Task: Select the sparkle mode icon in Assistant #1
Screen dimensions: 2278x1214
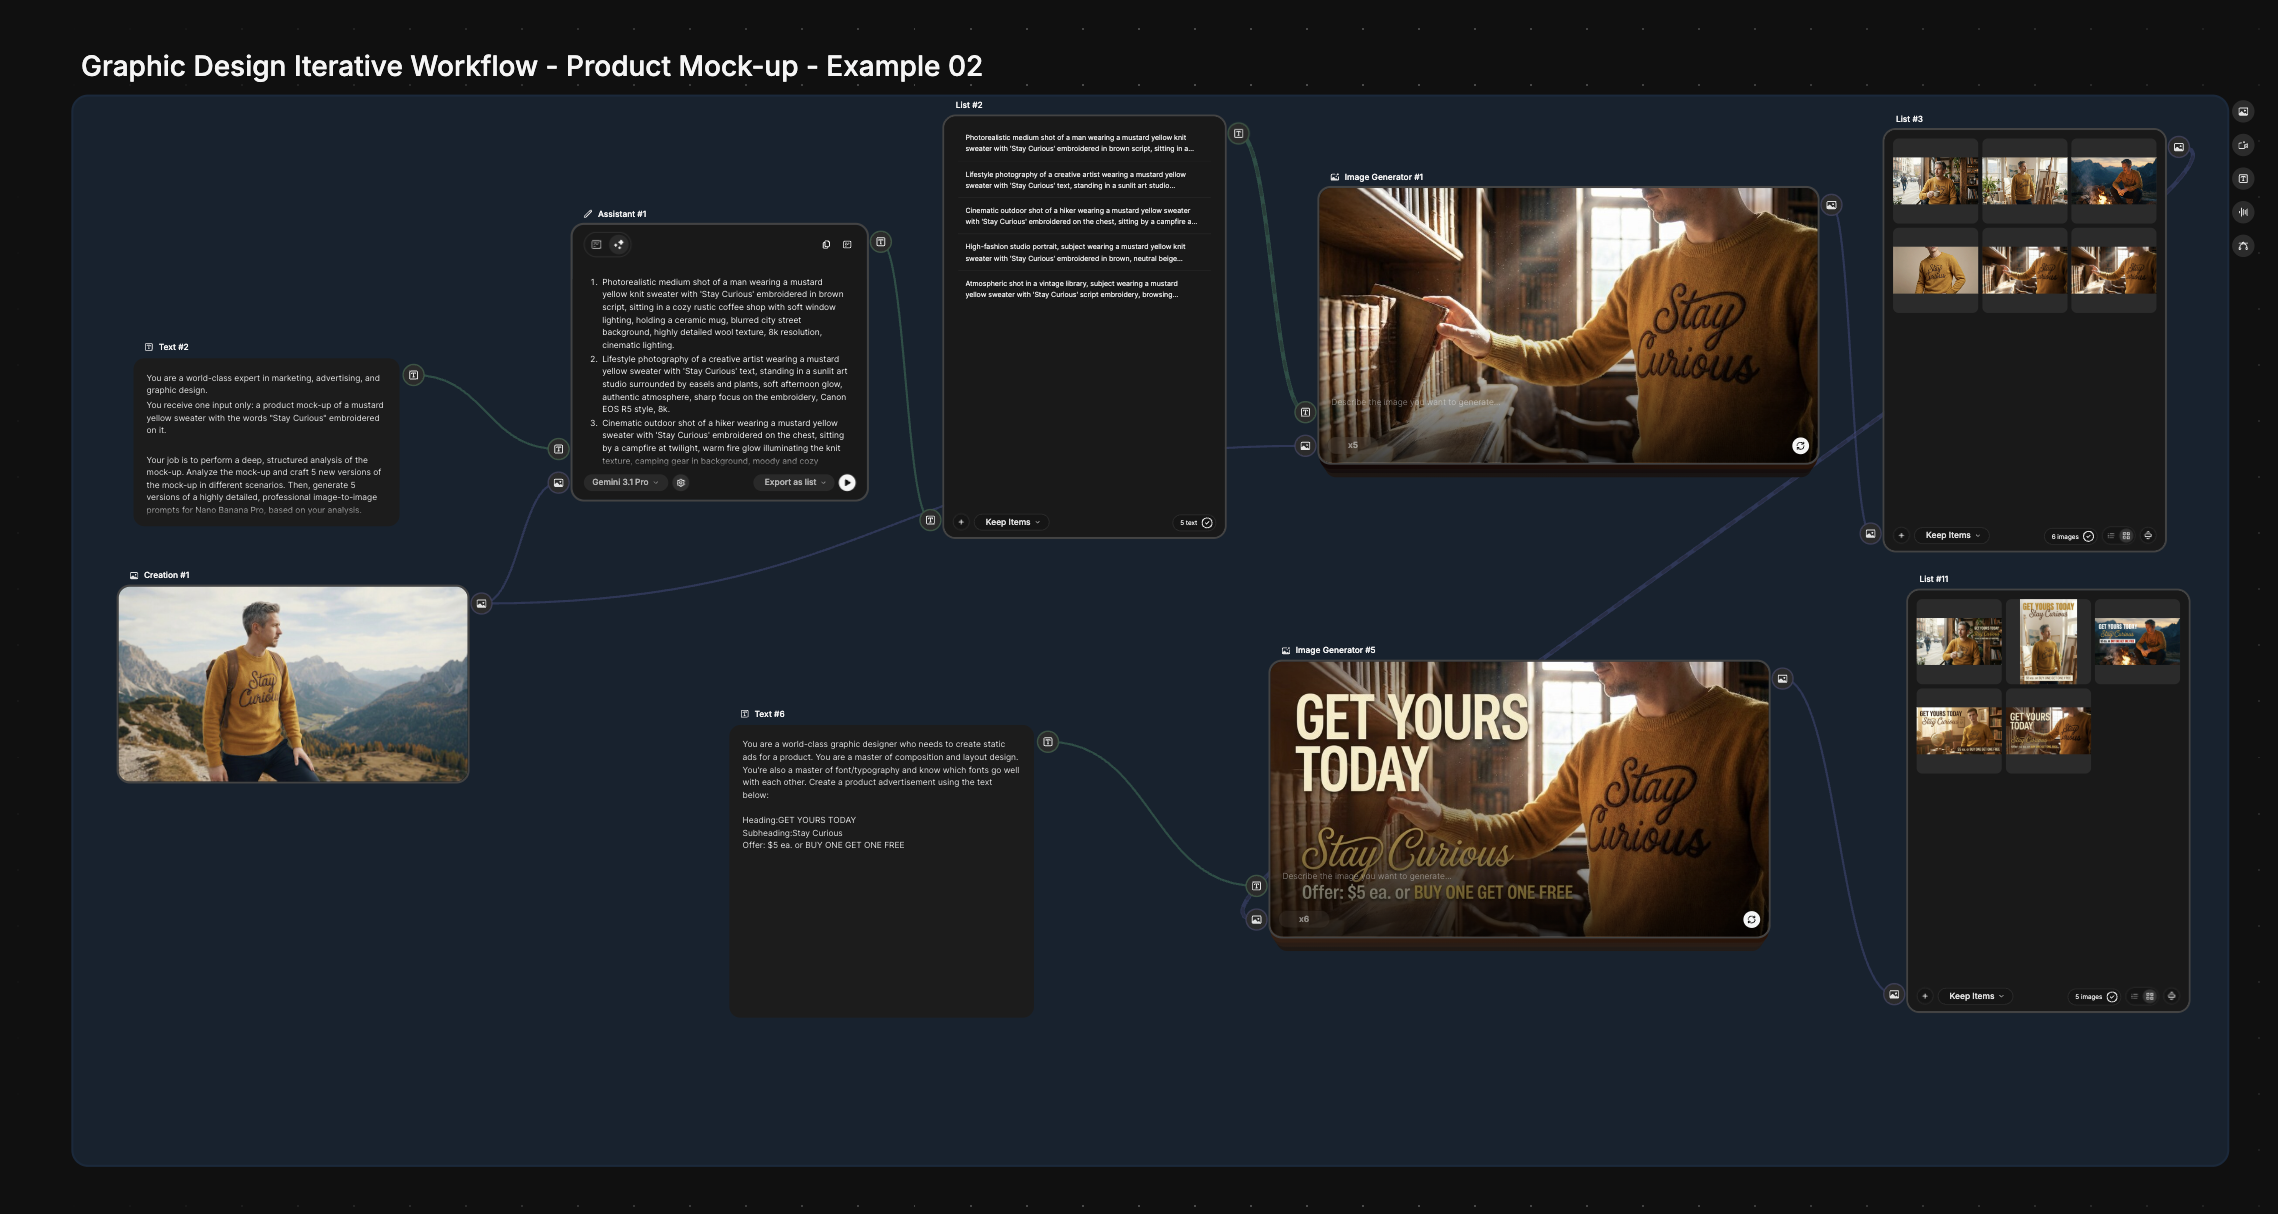Action: 619,245
